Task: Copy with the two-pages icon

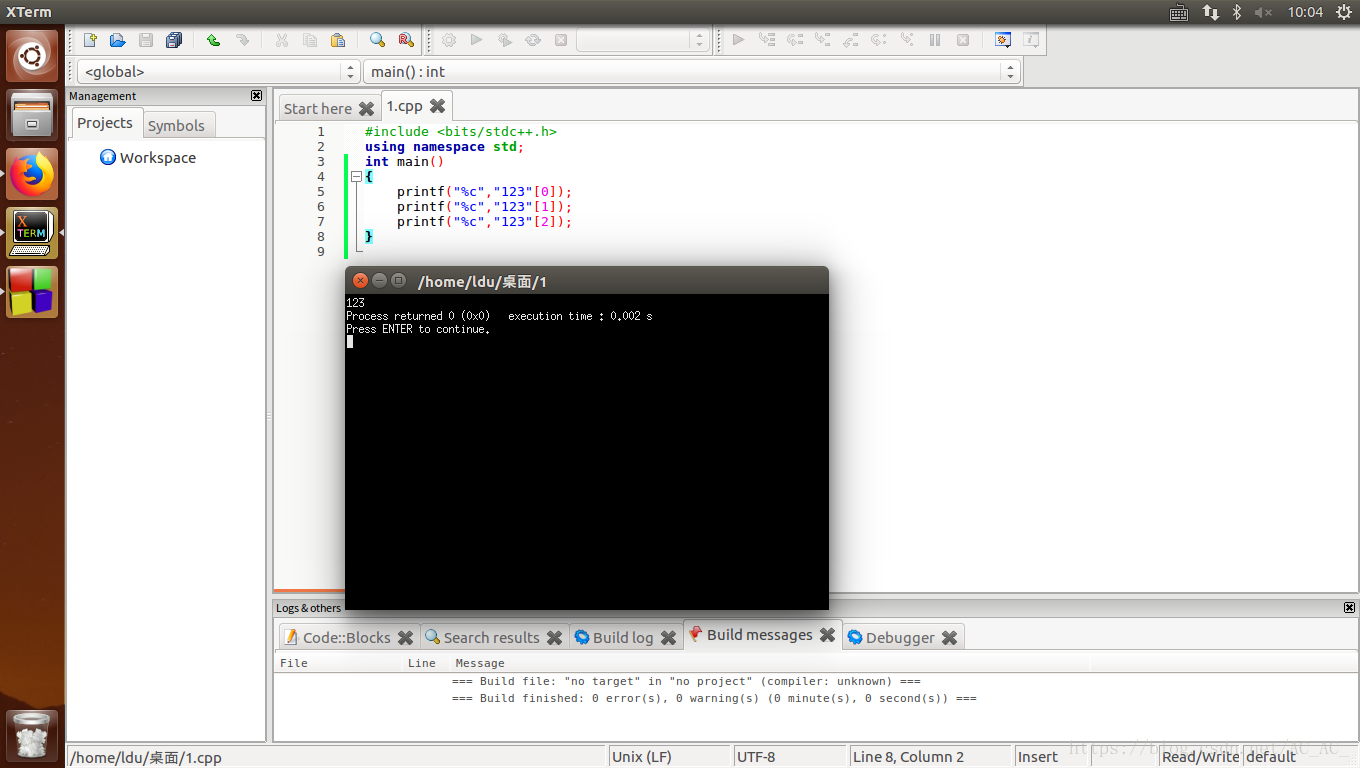Action: (x=310, y=40)
